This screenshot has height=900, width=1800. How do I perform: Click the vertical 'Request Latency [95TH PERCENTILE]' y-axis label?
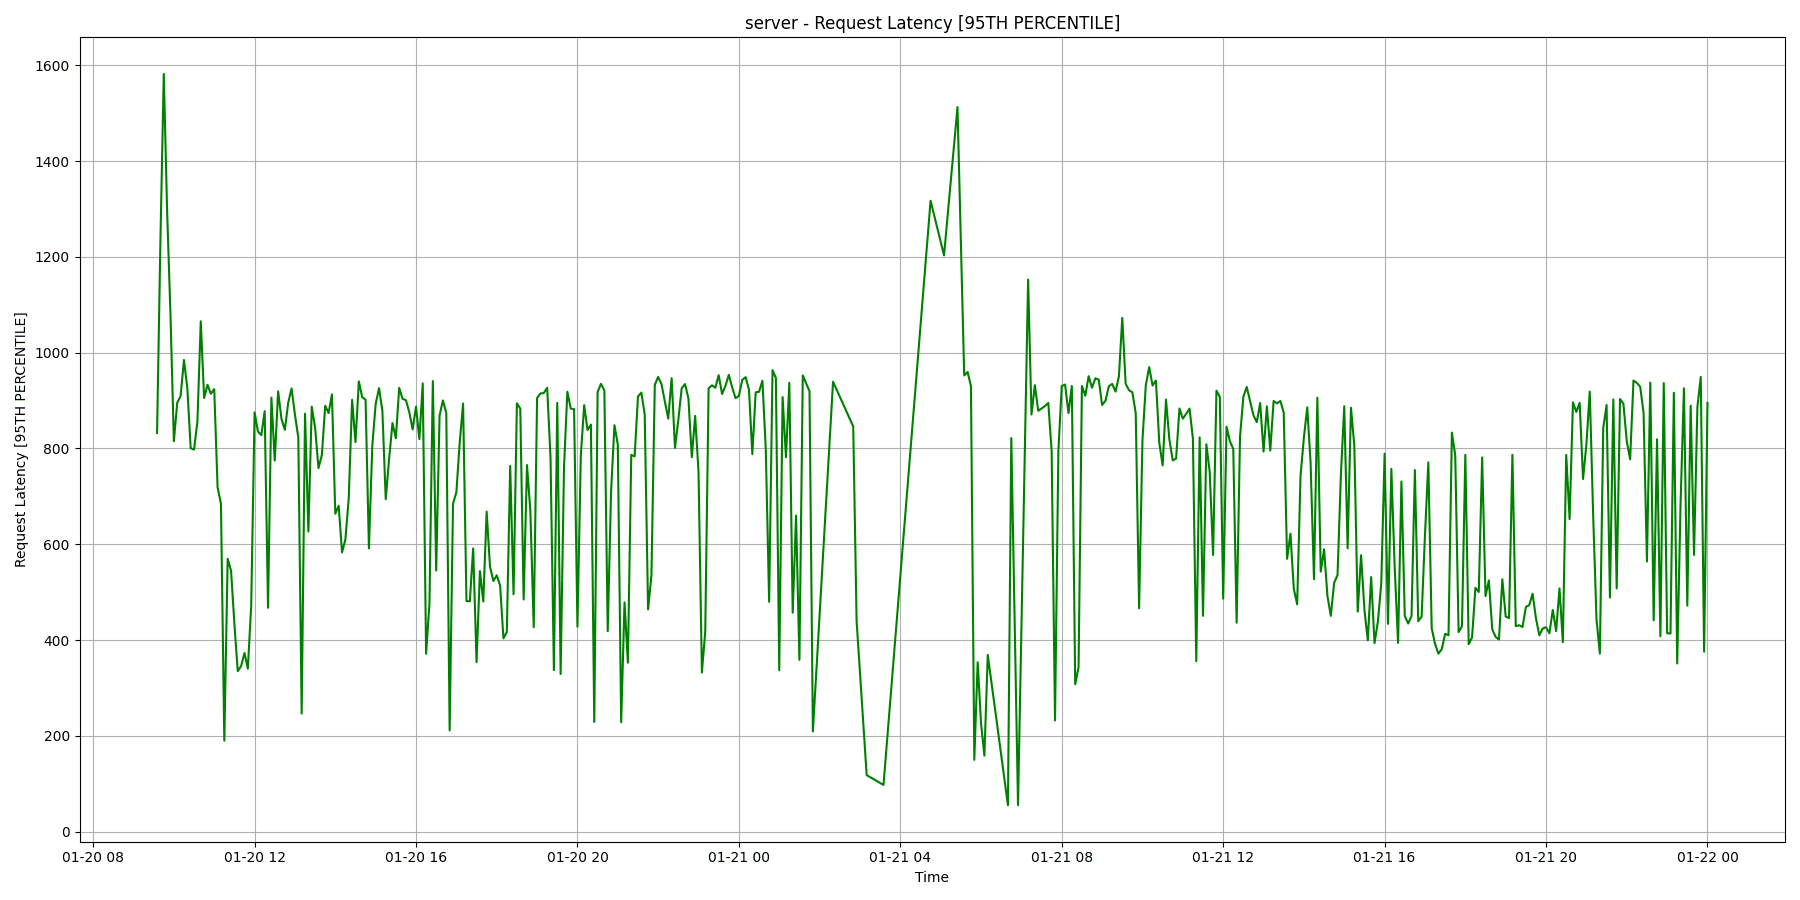coord(21,439)
